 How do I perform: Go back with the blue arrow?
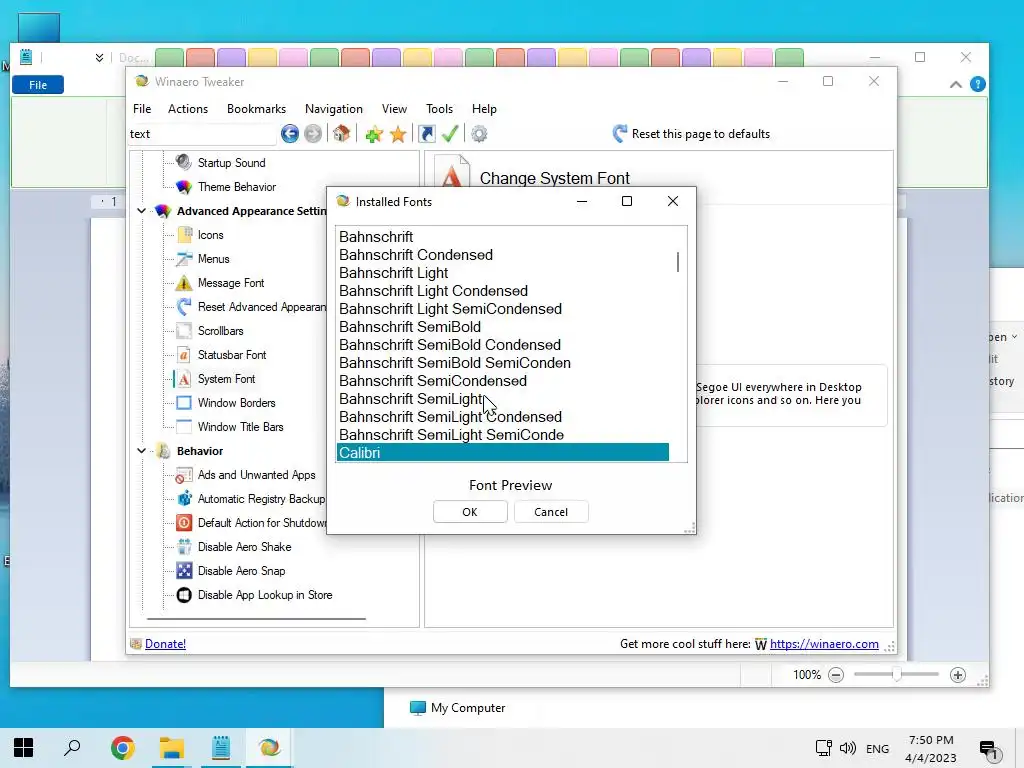(290, 134)
